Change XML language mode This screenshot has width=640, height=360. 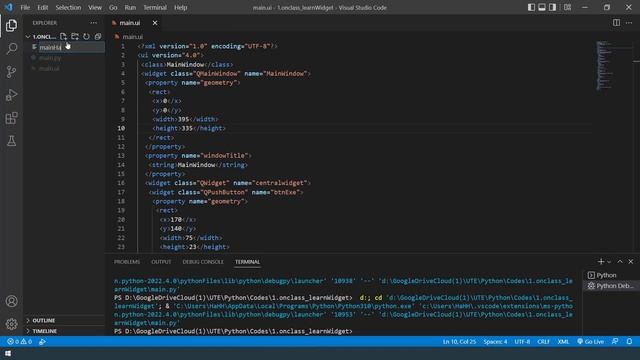pyautogui.click(x=563, y=342)
